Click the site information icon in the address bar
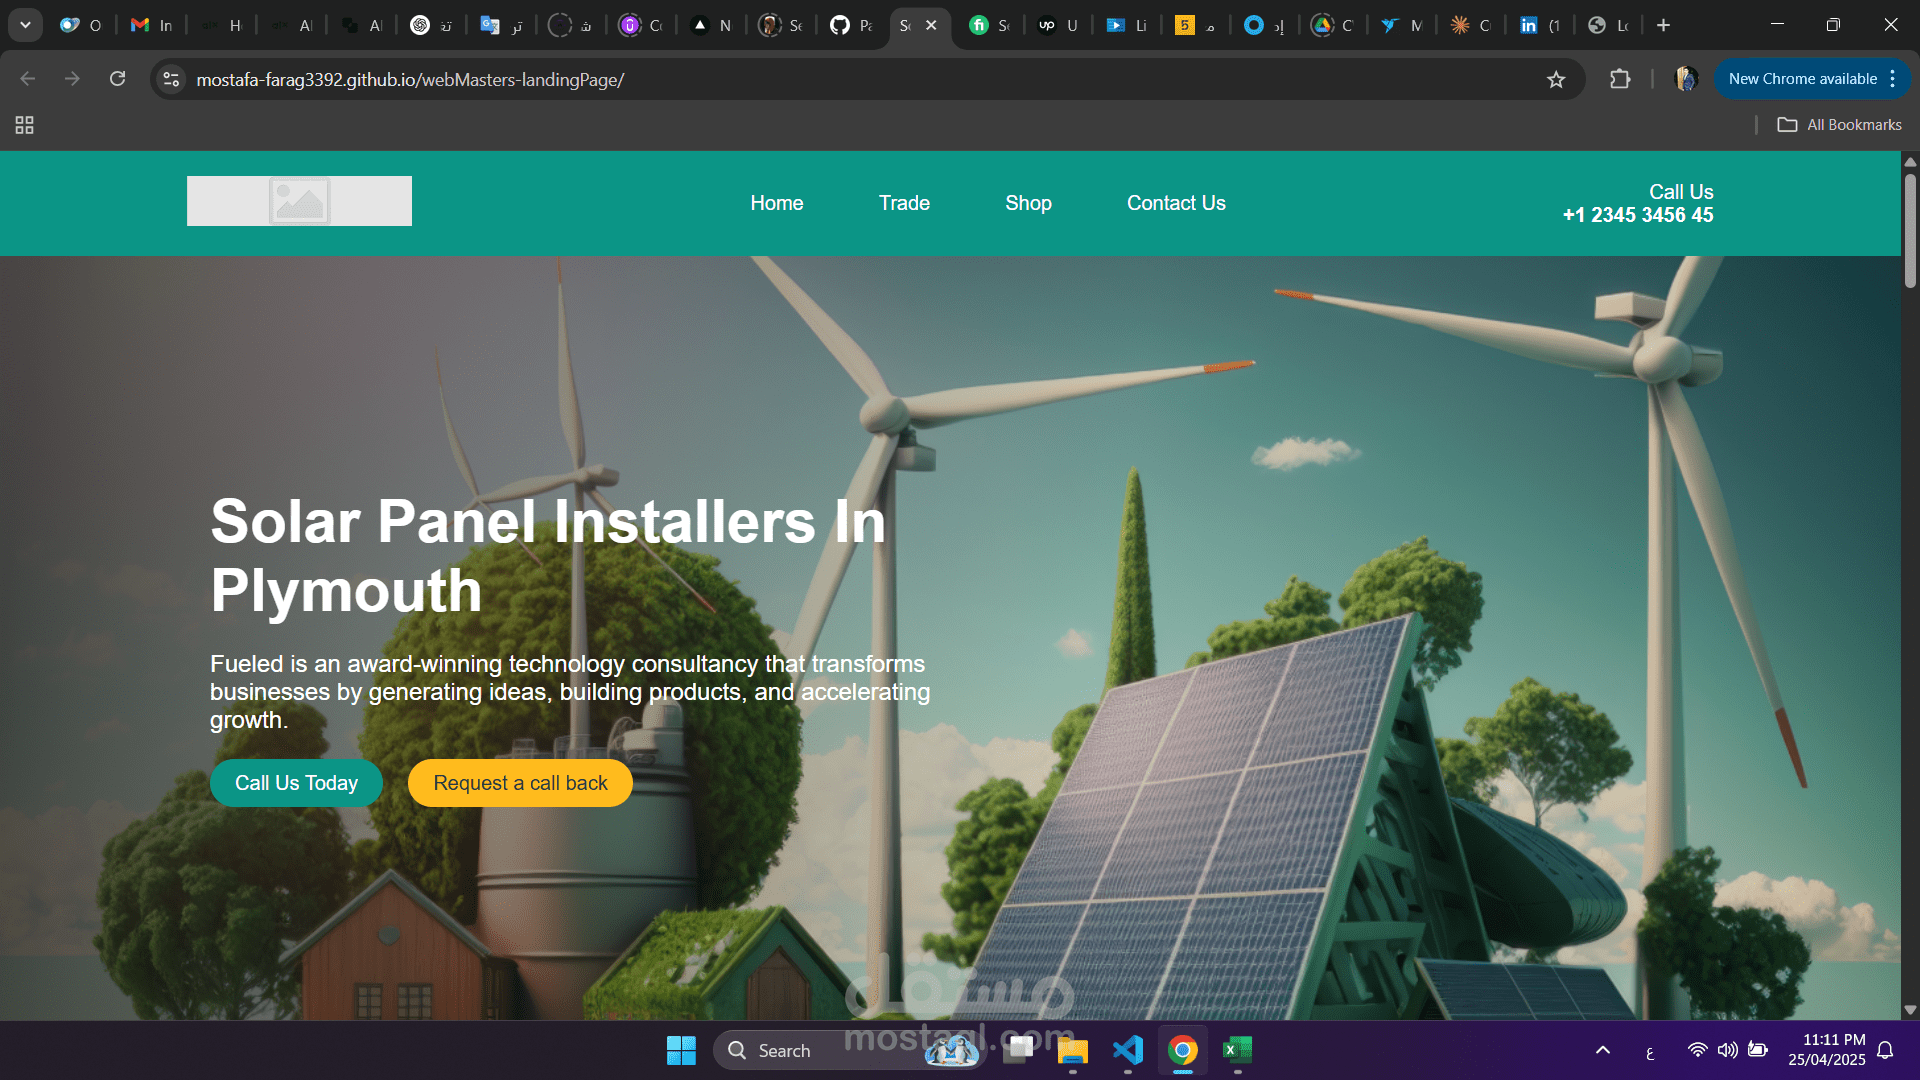 tap(171, 78)
